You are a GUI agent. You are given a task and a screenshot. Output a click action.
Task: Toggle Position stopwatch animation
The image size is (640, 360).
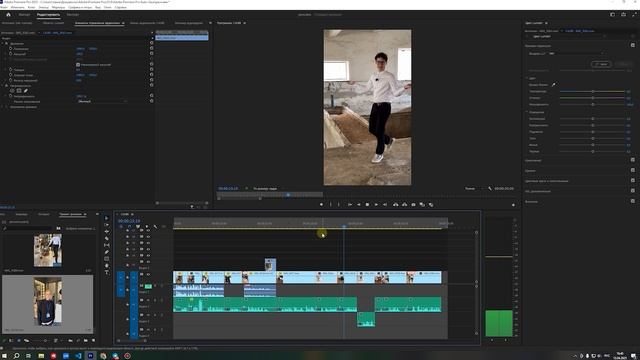(x=11, y=49)
